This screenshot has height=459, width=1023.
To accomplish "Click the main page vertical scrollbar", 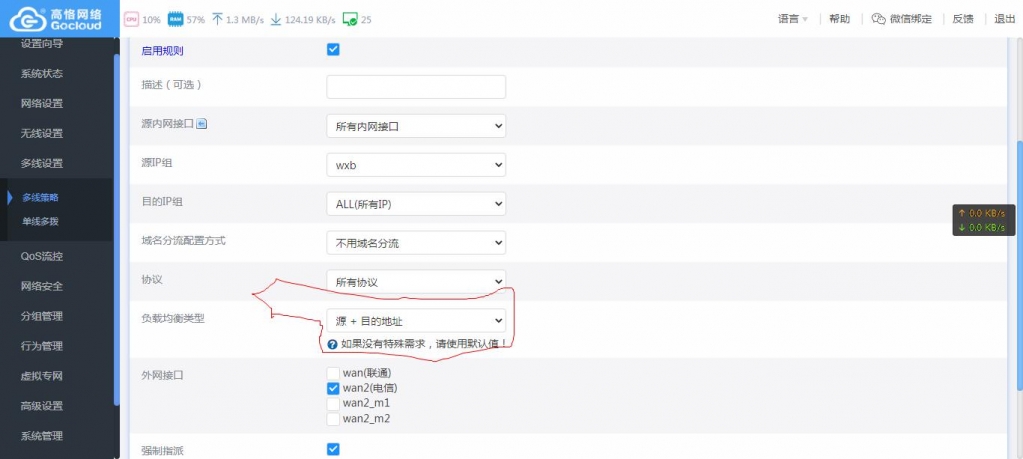I will pos(1018,267).
